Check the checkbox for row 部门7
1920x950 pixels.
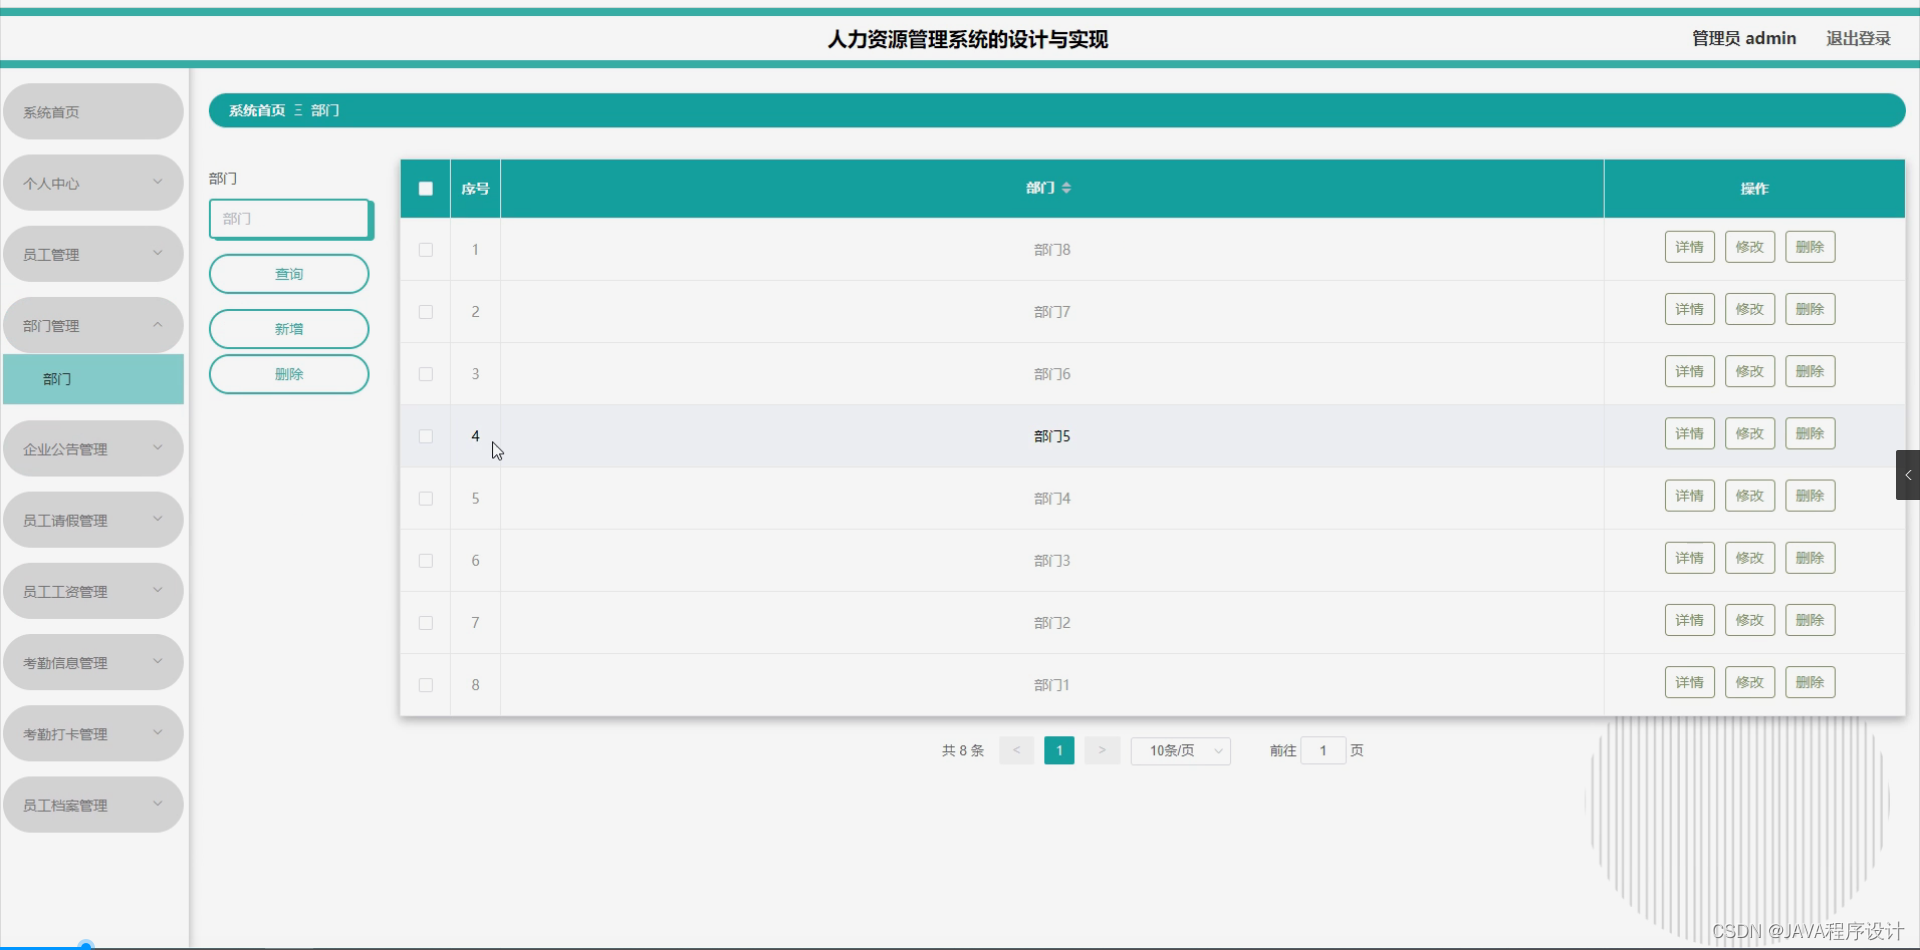[426, 312]
